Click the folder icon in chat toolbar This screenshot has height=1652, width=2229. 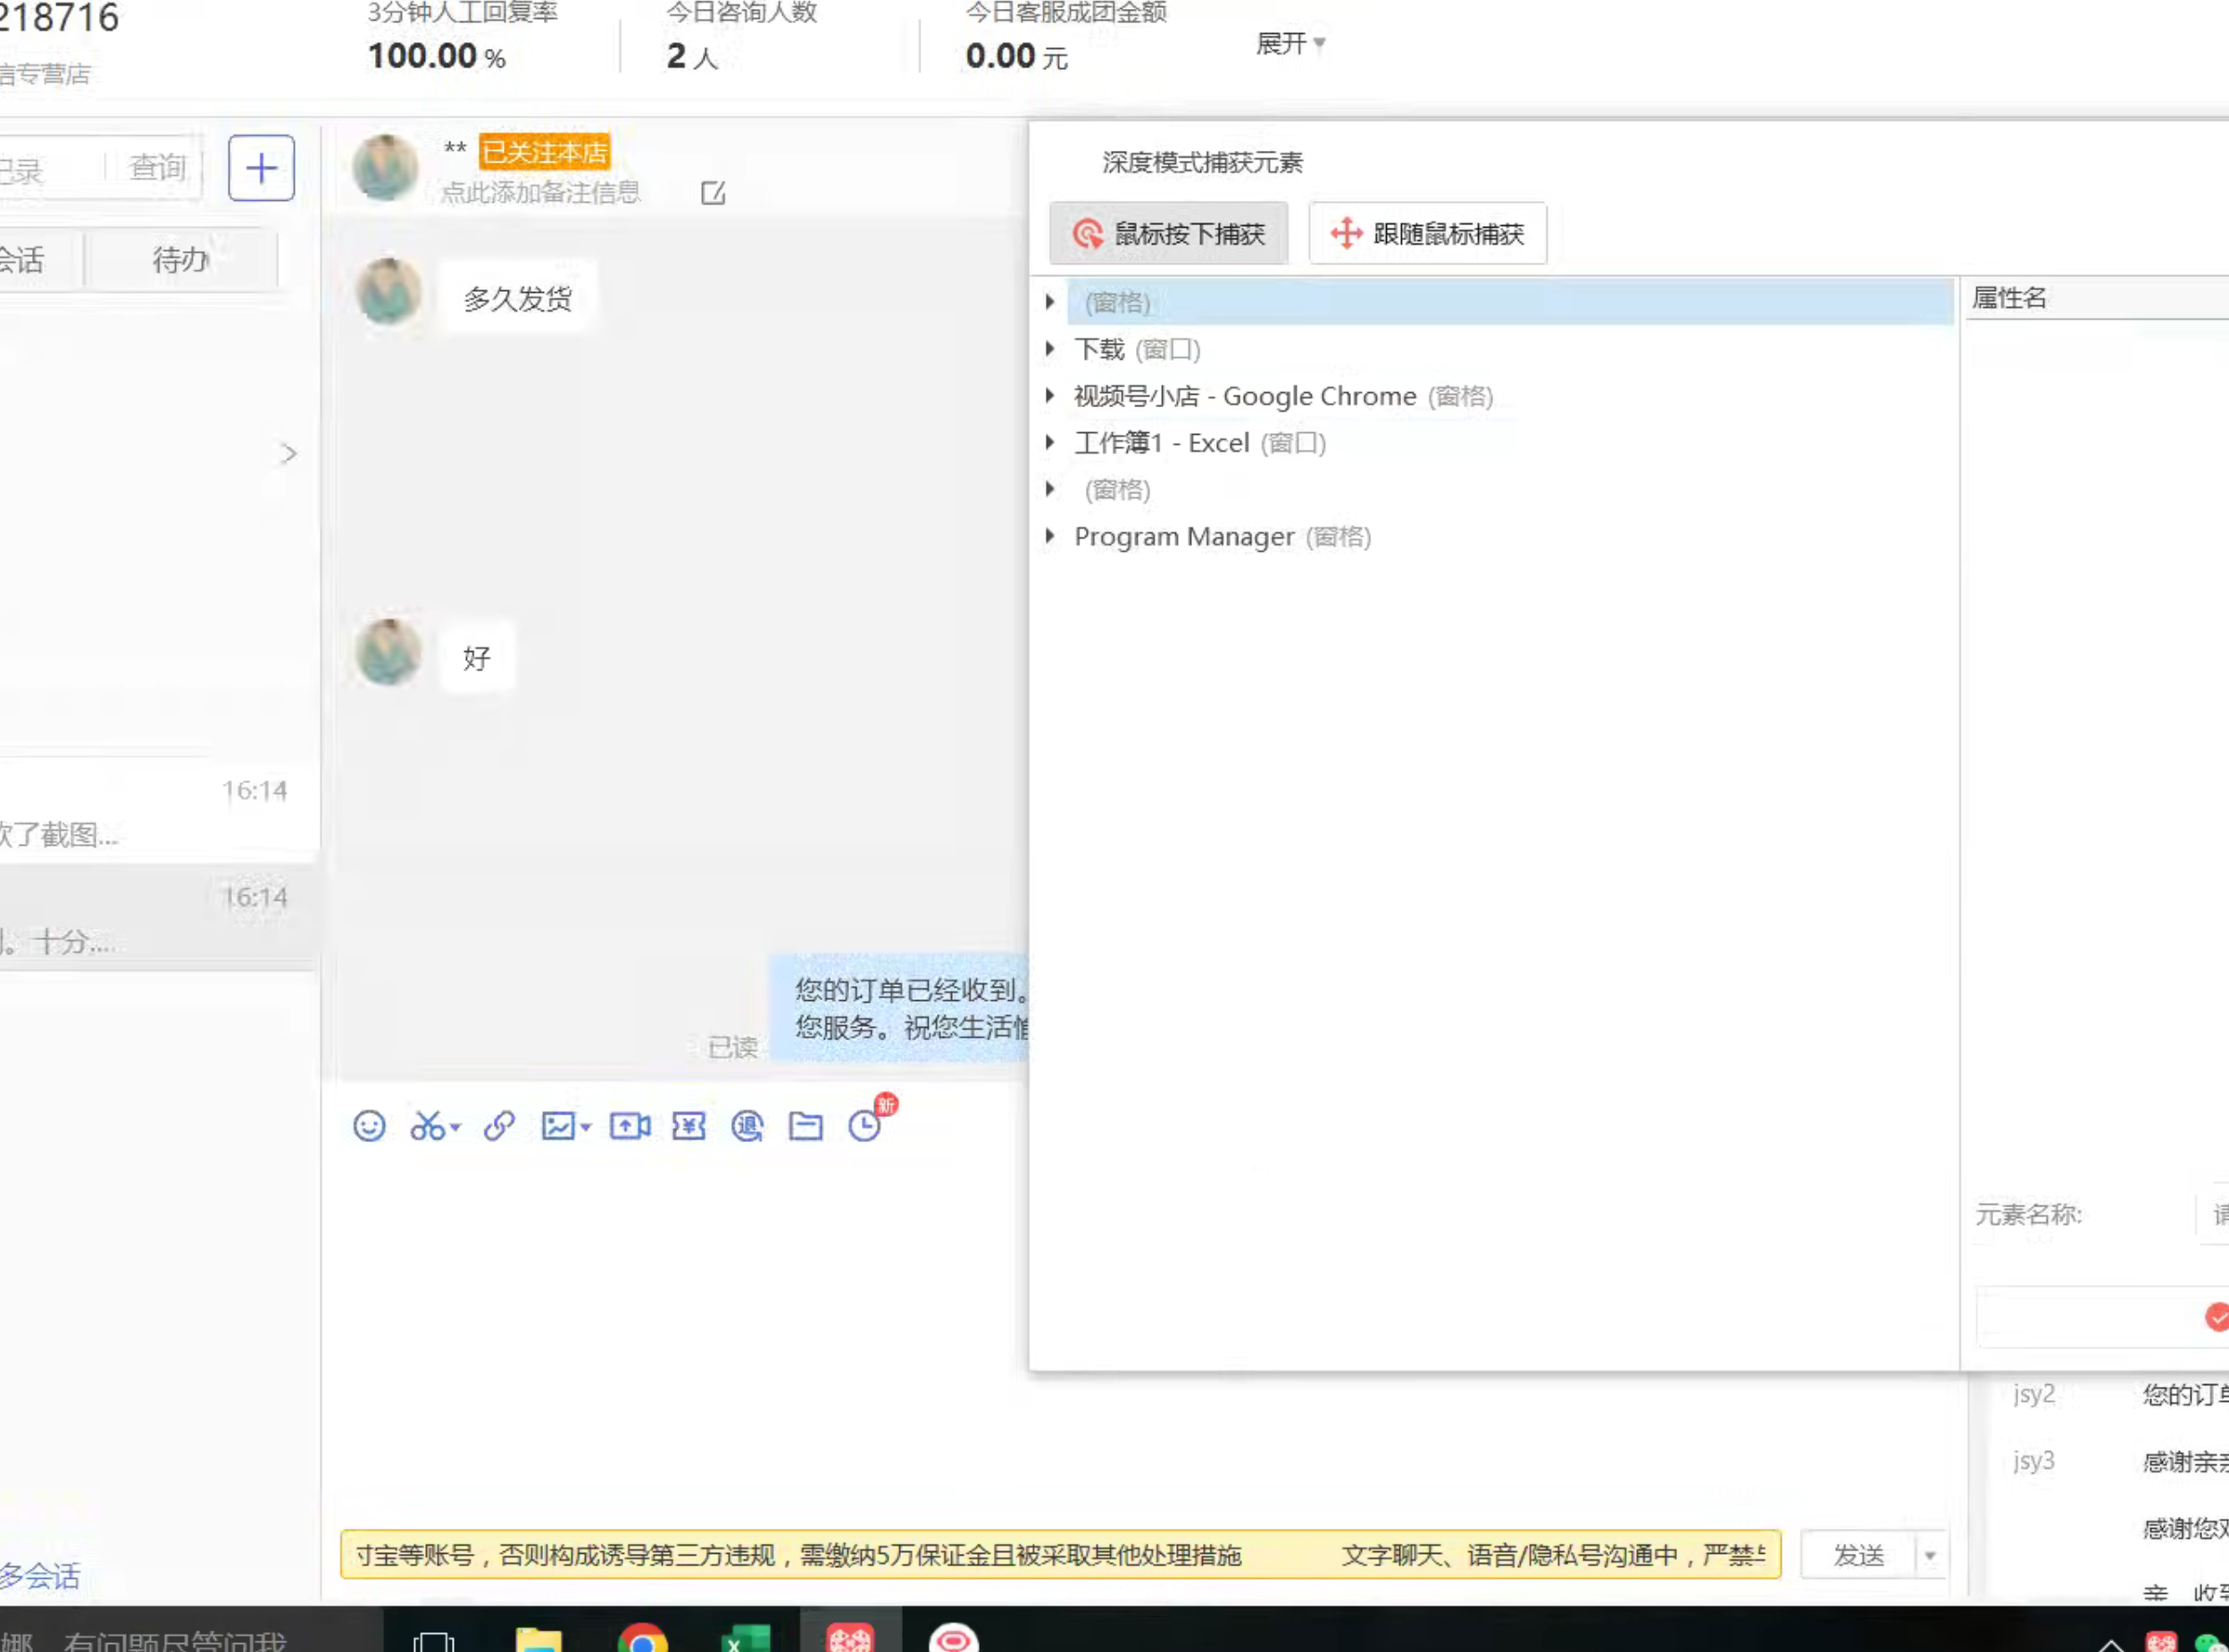point(806,1126)
